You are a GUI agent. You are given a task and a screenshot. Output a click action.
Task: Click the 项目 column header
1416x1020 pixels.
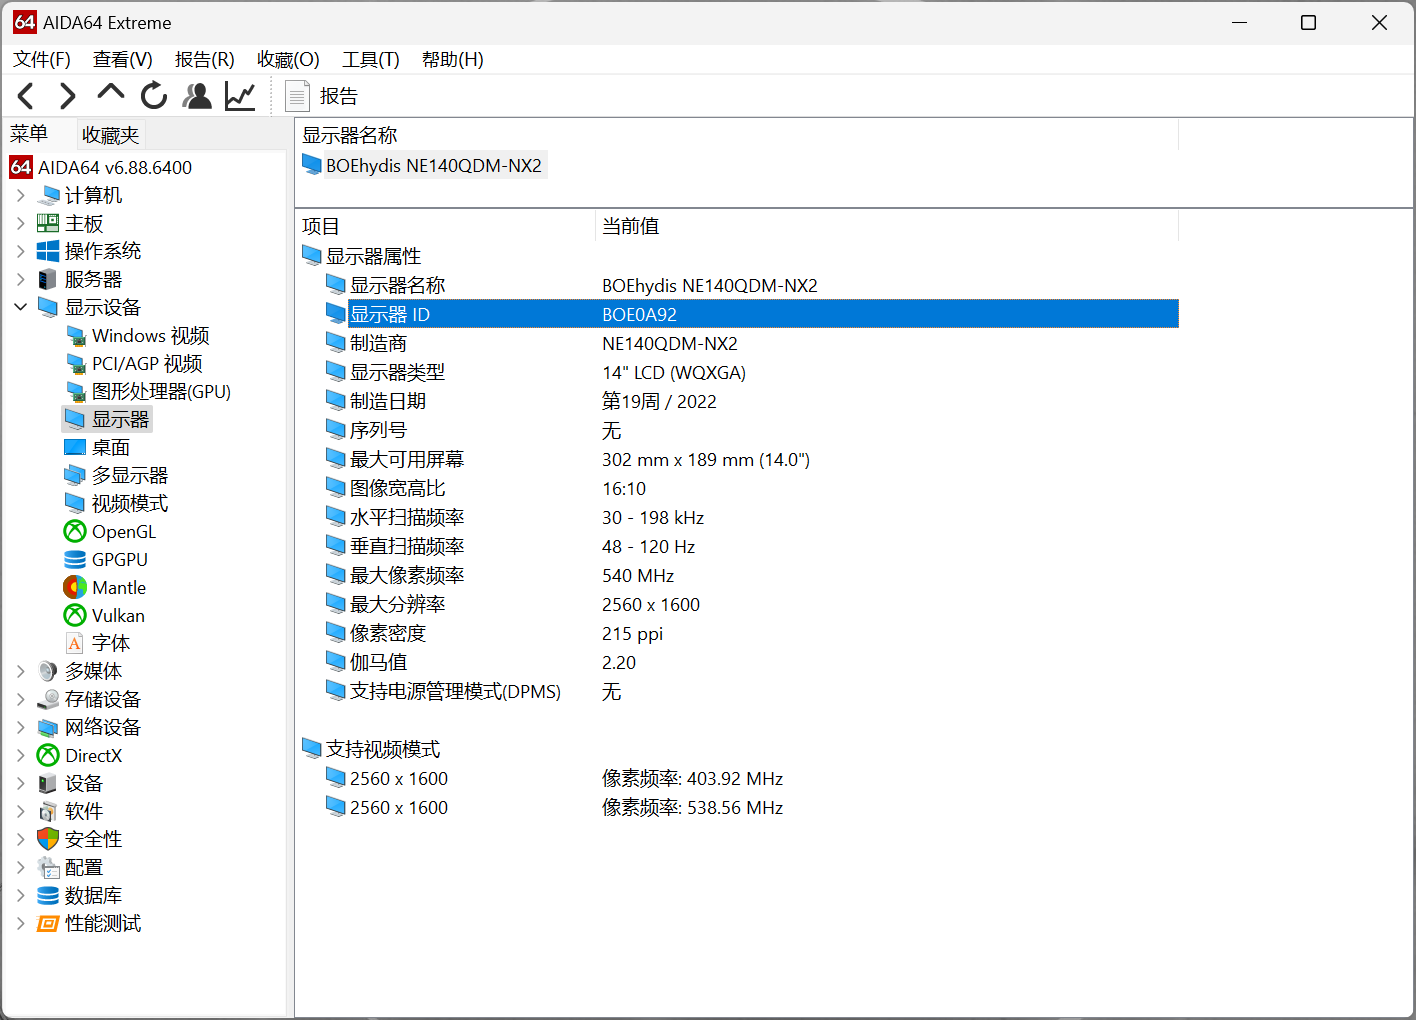(x=445, y=226)
